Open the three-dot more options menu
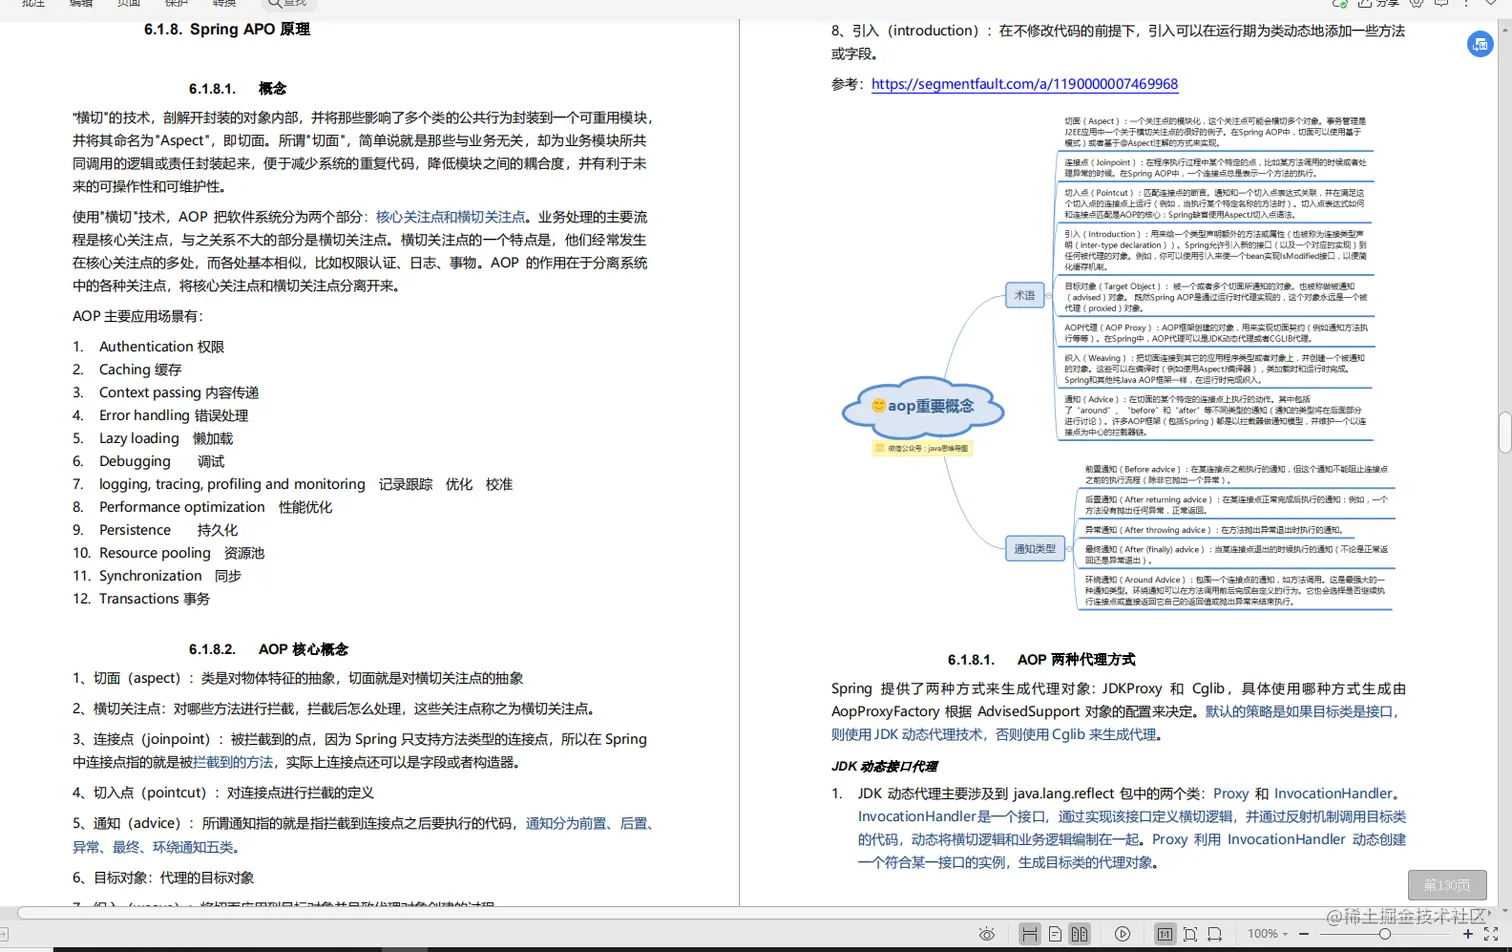The width and height of the screenshot is (1512, 952). (1466, 5)
